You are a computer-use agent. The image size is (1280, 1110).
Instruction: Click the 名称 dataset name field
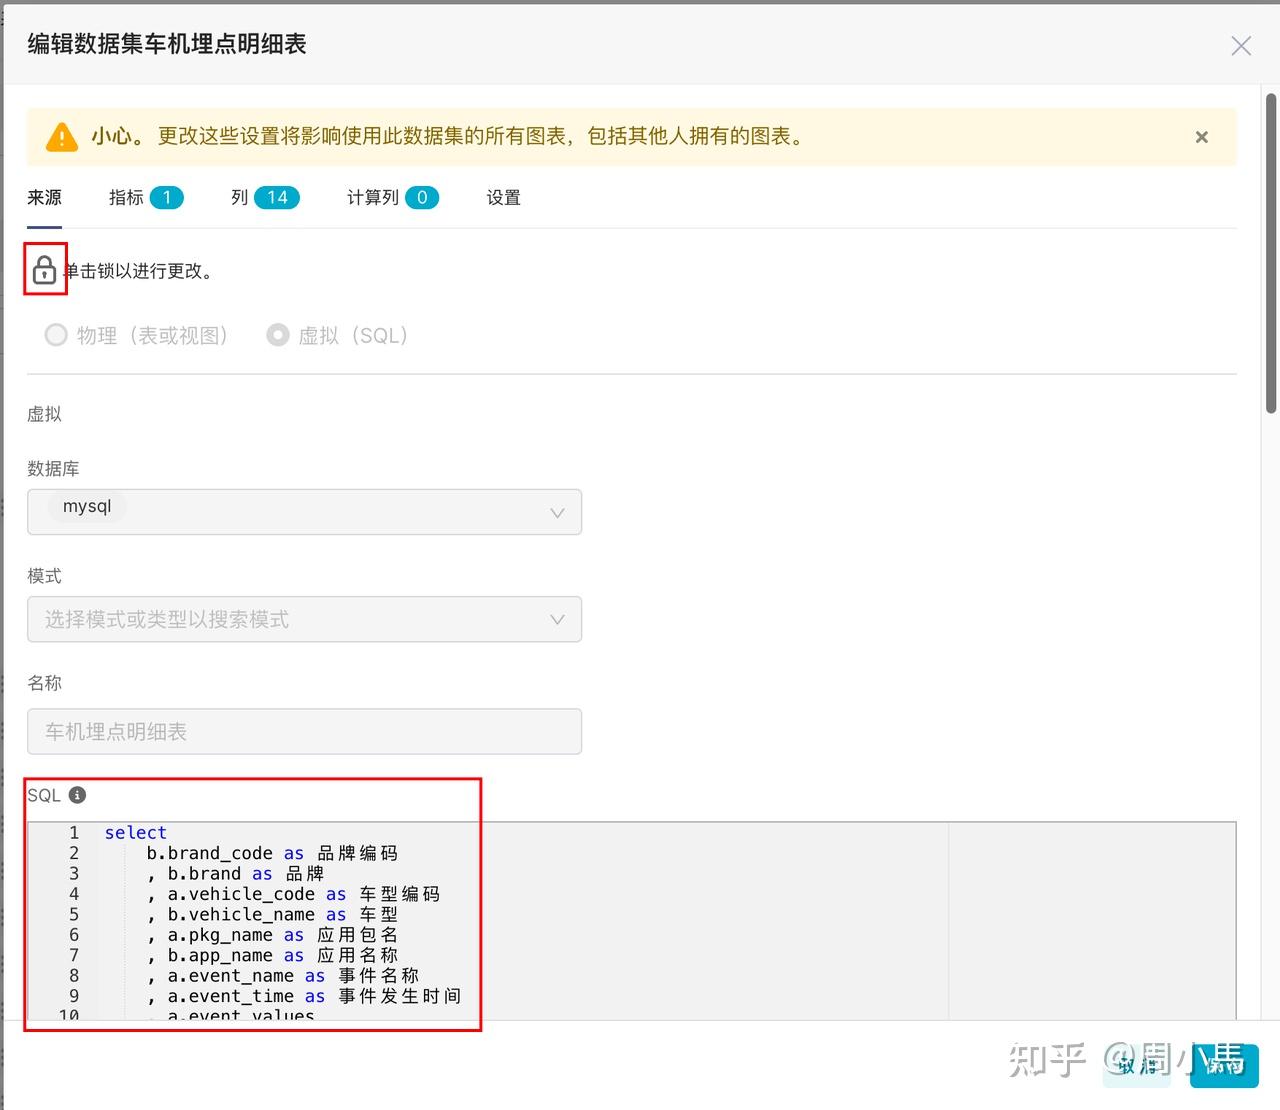(x=304, y=732)
